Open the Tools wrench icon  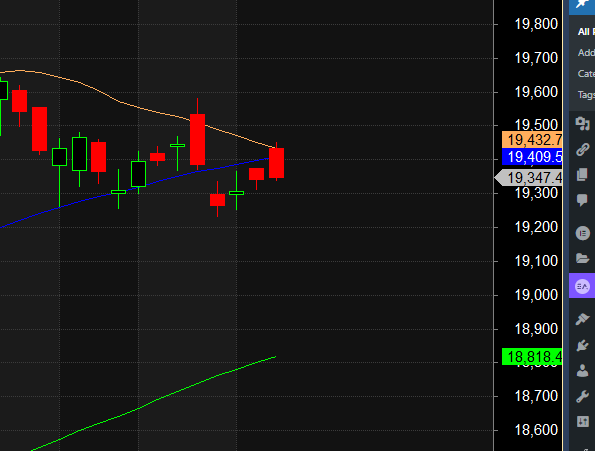(582, 396)
